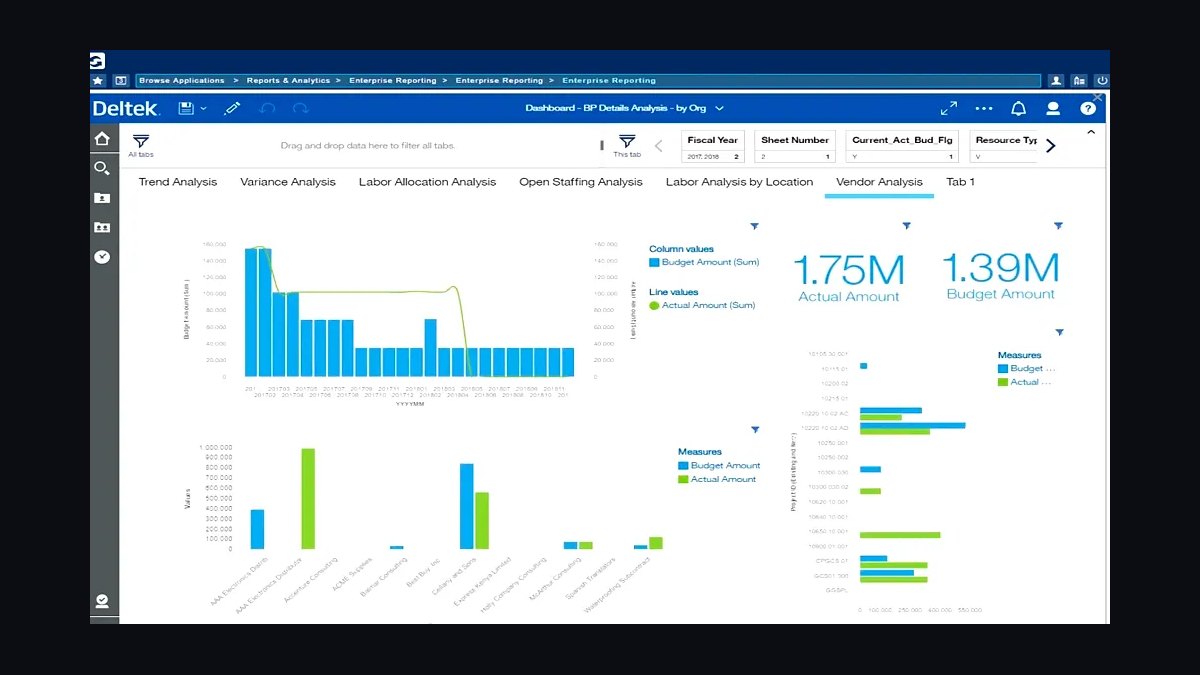The height and width of the screenshot is (675, 1200).
Task: Click the YYYYMM axis label
Action: [x=409, y=404]
